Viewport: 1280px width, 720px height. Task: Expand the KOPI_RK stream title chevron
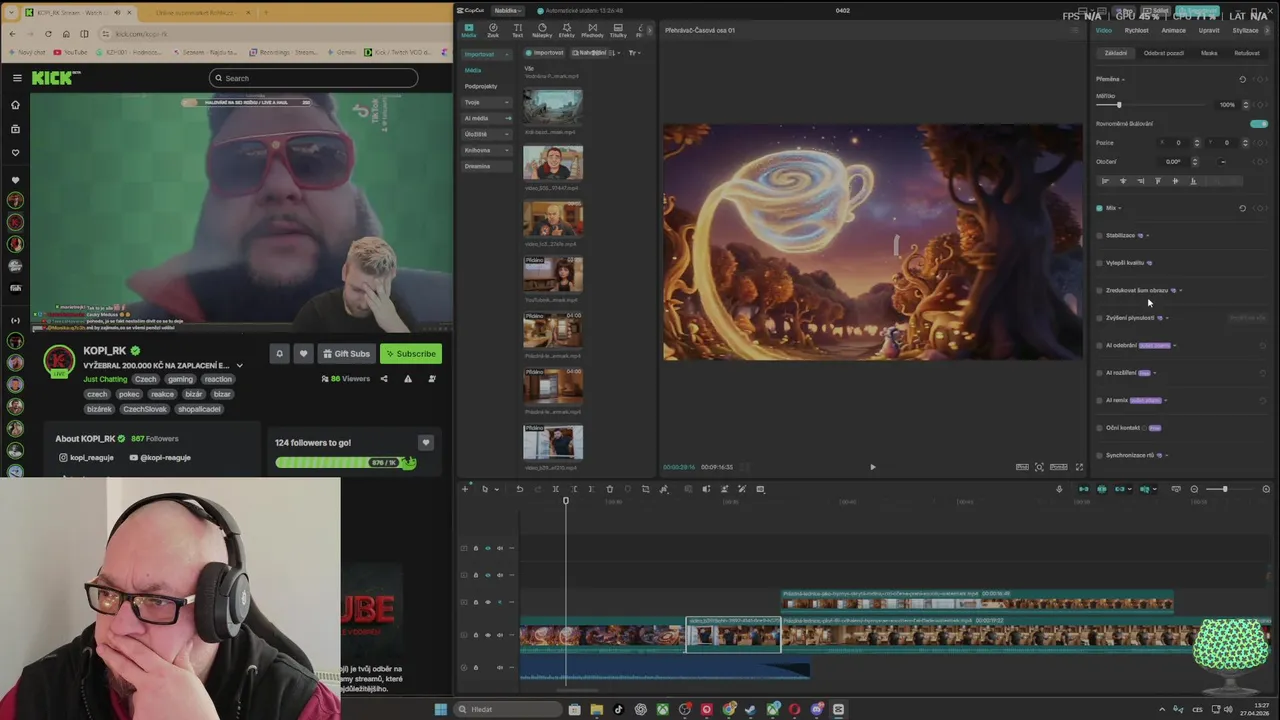click(x=240, y=366)
